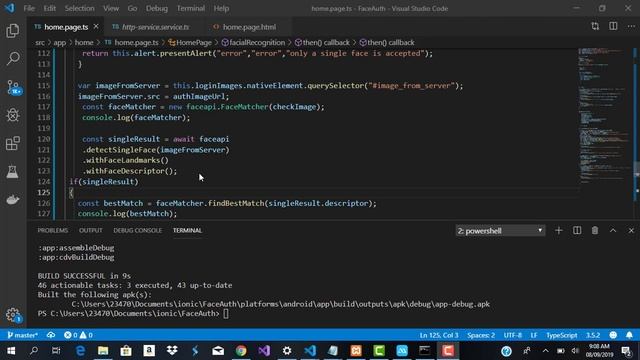Click in the terminal prompt line
Screen dimensions: 640x360
133,313
